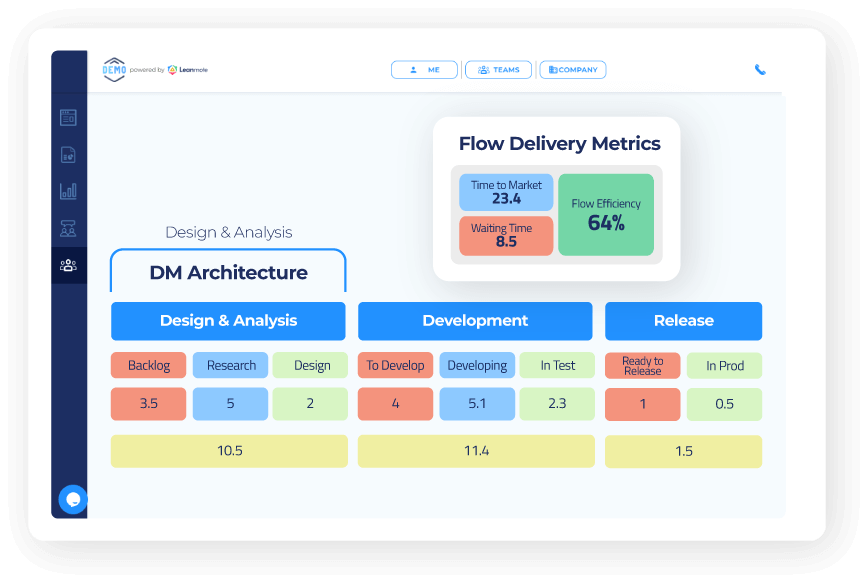Select the highlighted teams group sidebar icon

click(68, 265)
